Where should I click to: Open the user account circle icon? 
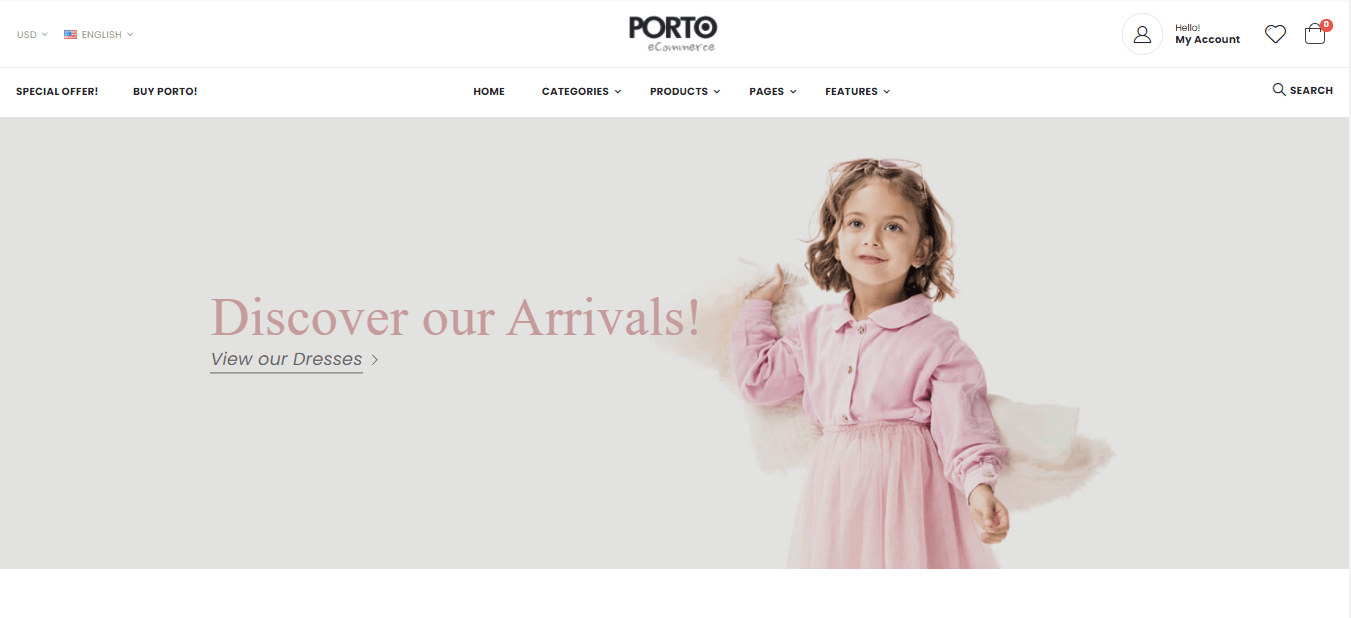point(1142,34)
